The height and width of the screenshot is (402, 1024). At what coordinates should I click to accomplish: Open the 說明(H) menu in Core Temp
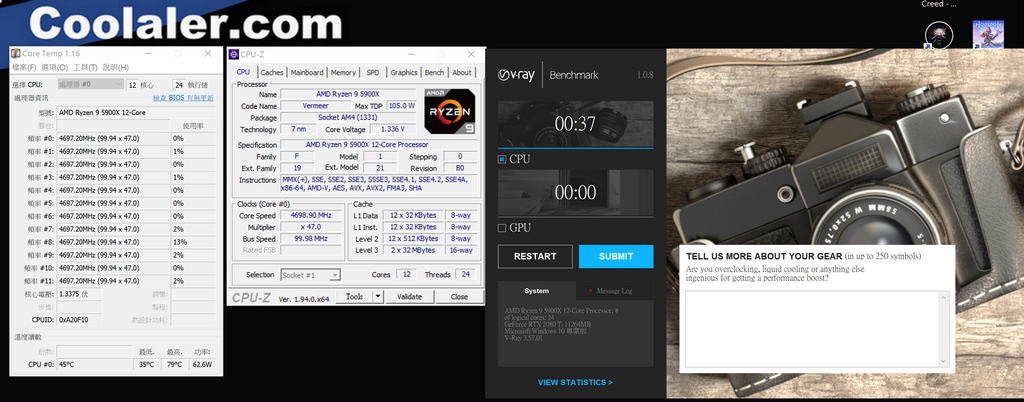coord(116,67)
